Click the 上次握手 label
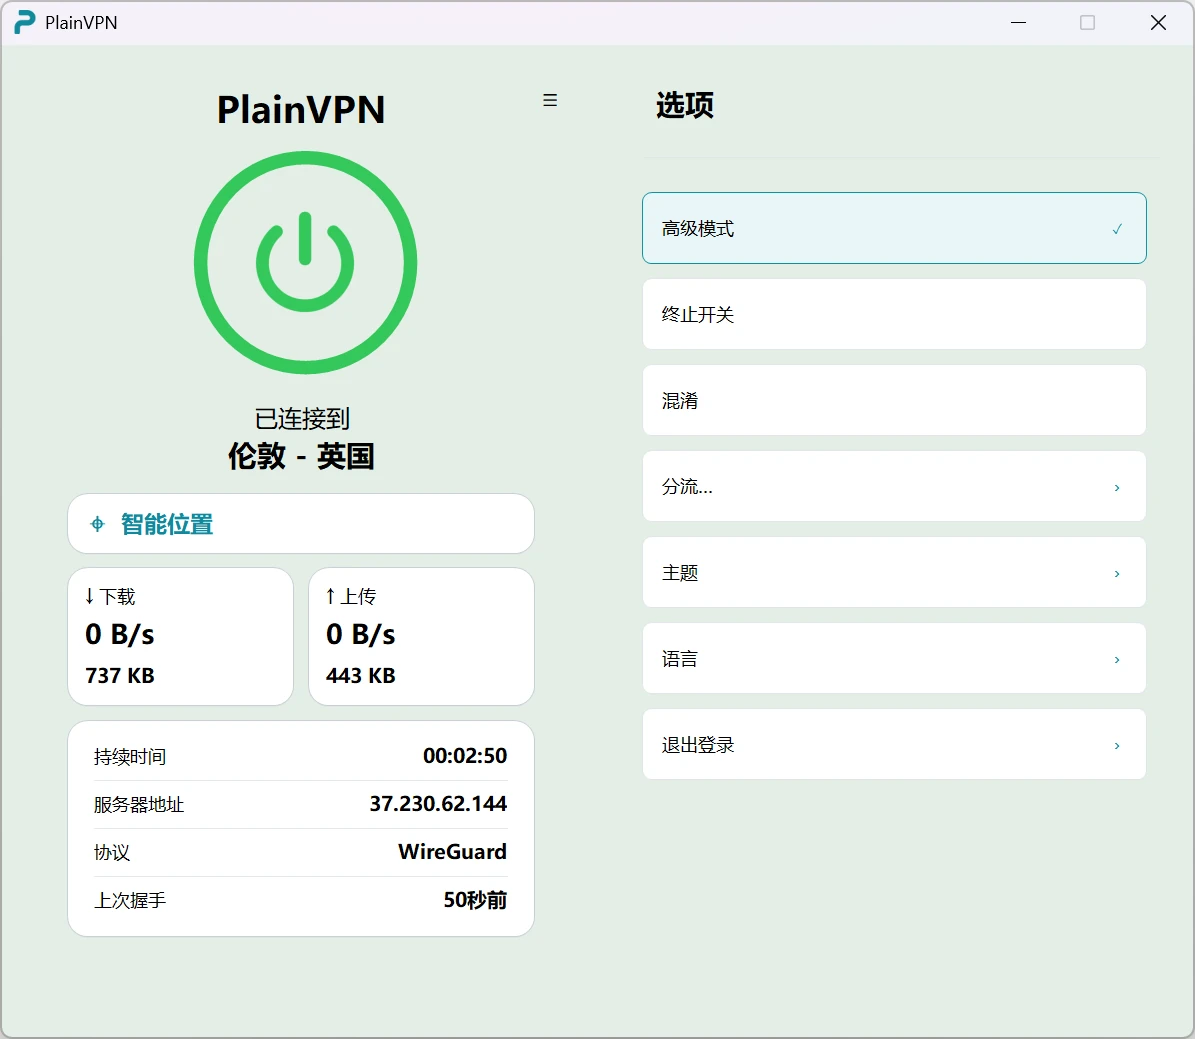 [x=130, y=901]
